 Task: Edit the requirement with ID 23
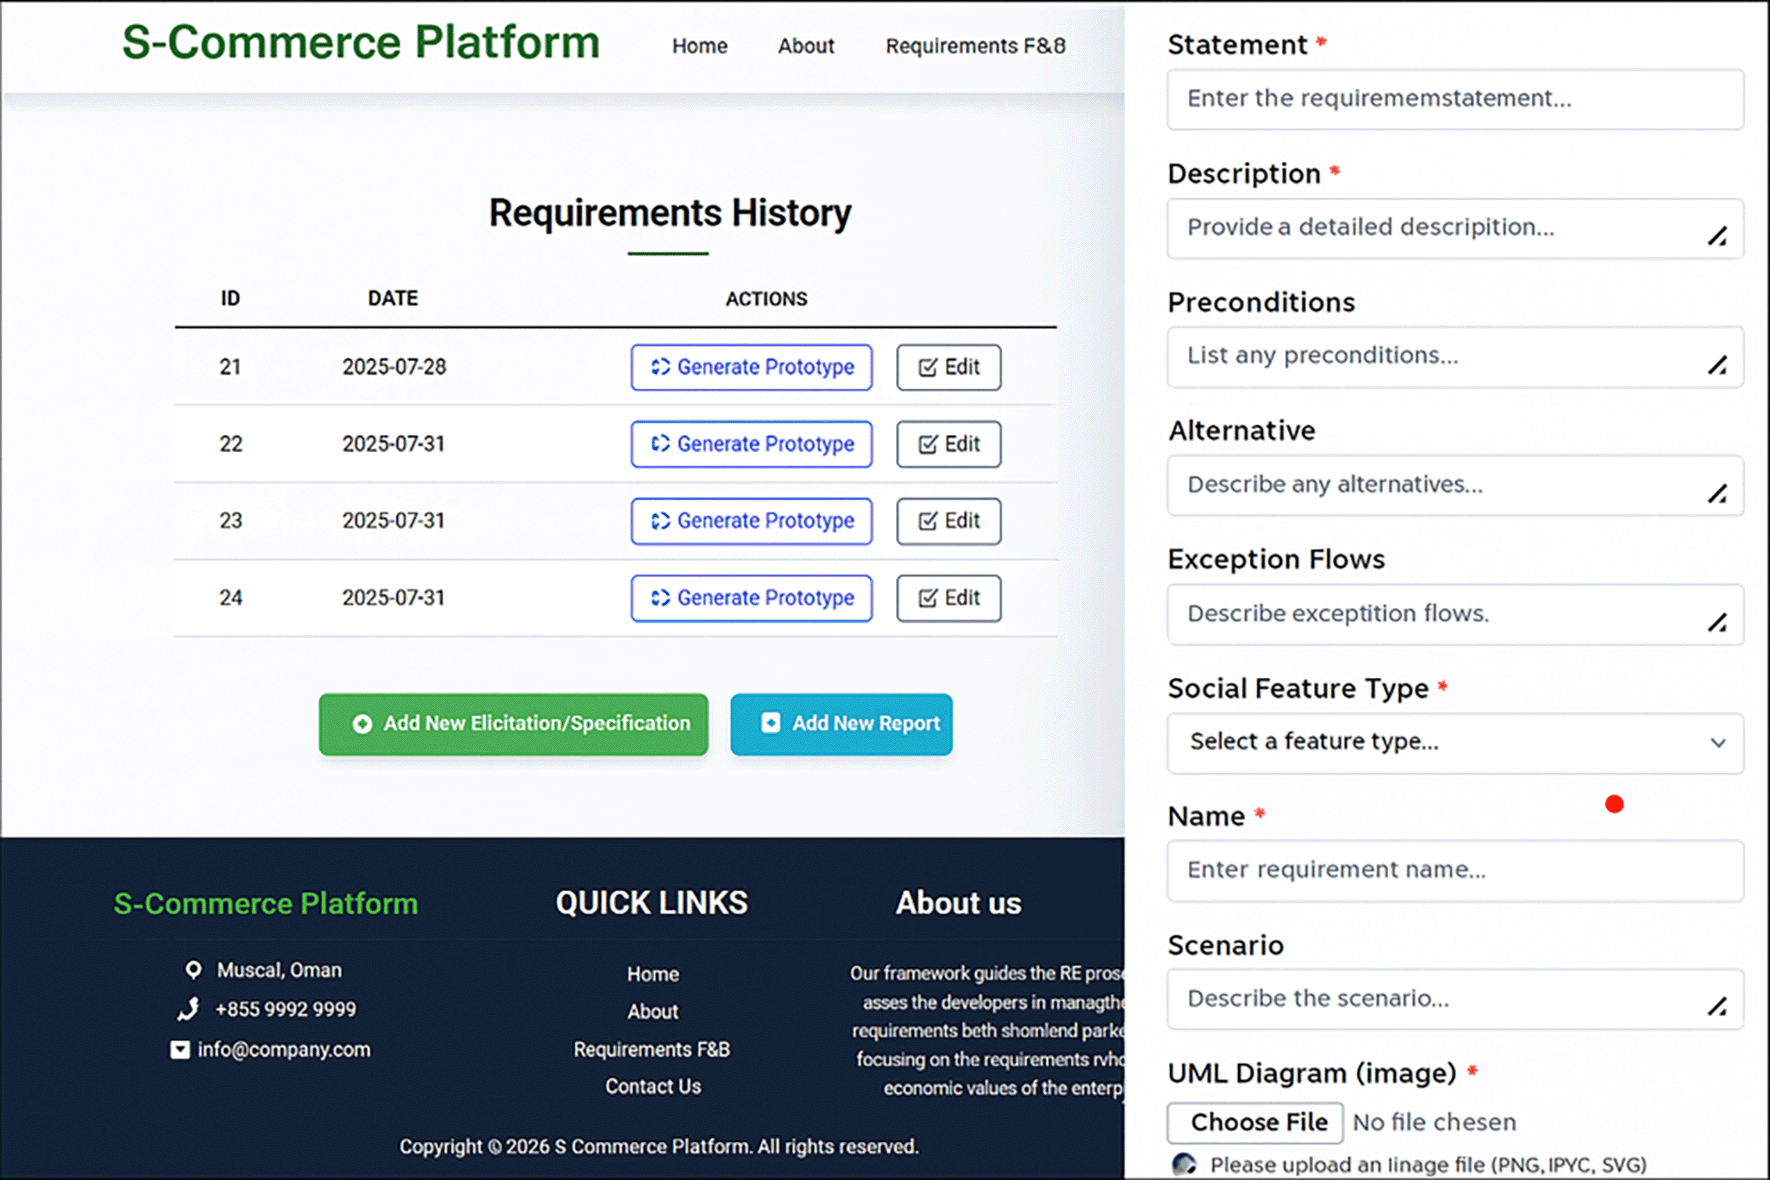948,521
